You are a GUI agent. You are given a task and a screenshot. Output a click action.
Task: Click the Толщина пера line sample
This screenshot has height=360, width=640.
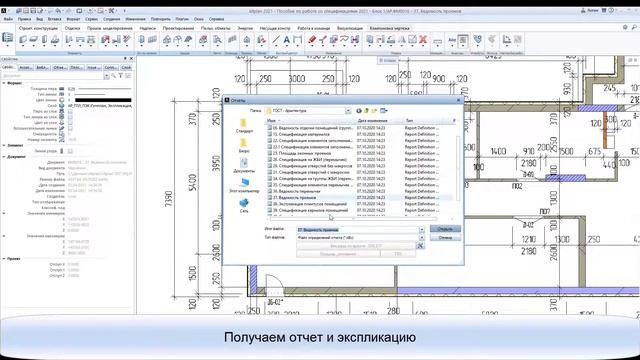105,89
